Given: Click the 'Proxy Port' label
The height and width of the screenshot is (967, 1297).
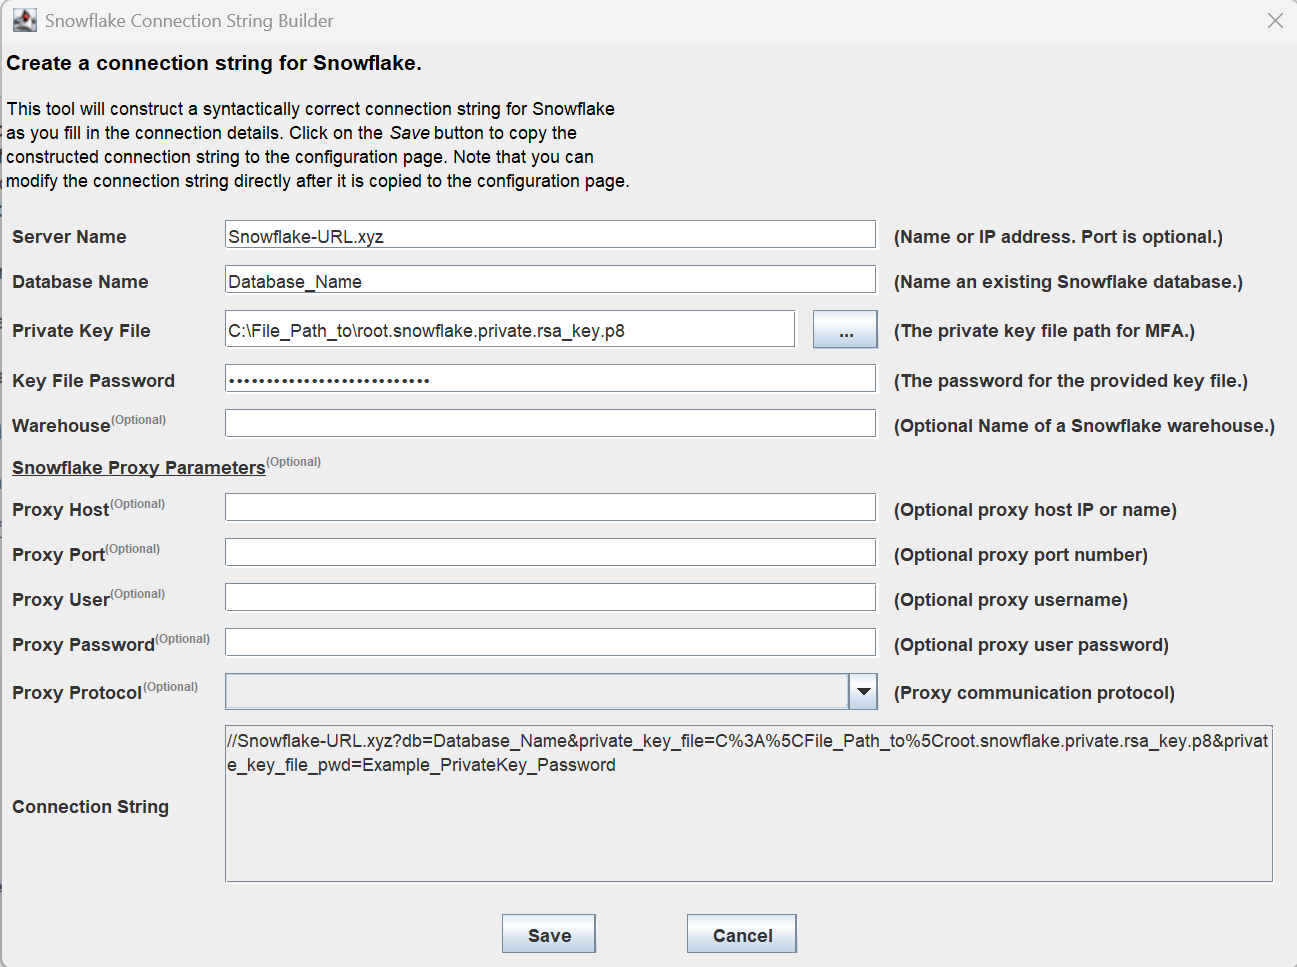Looking at the screenshot, I should coord(58,555).
